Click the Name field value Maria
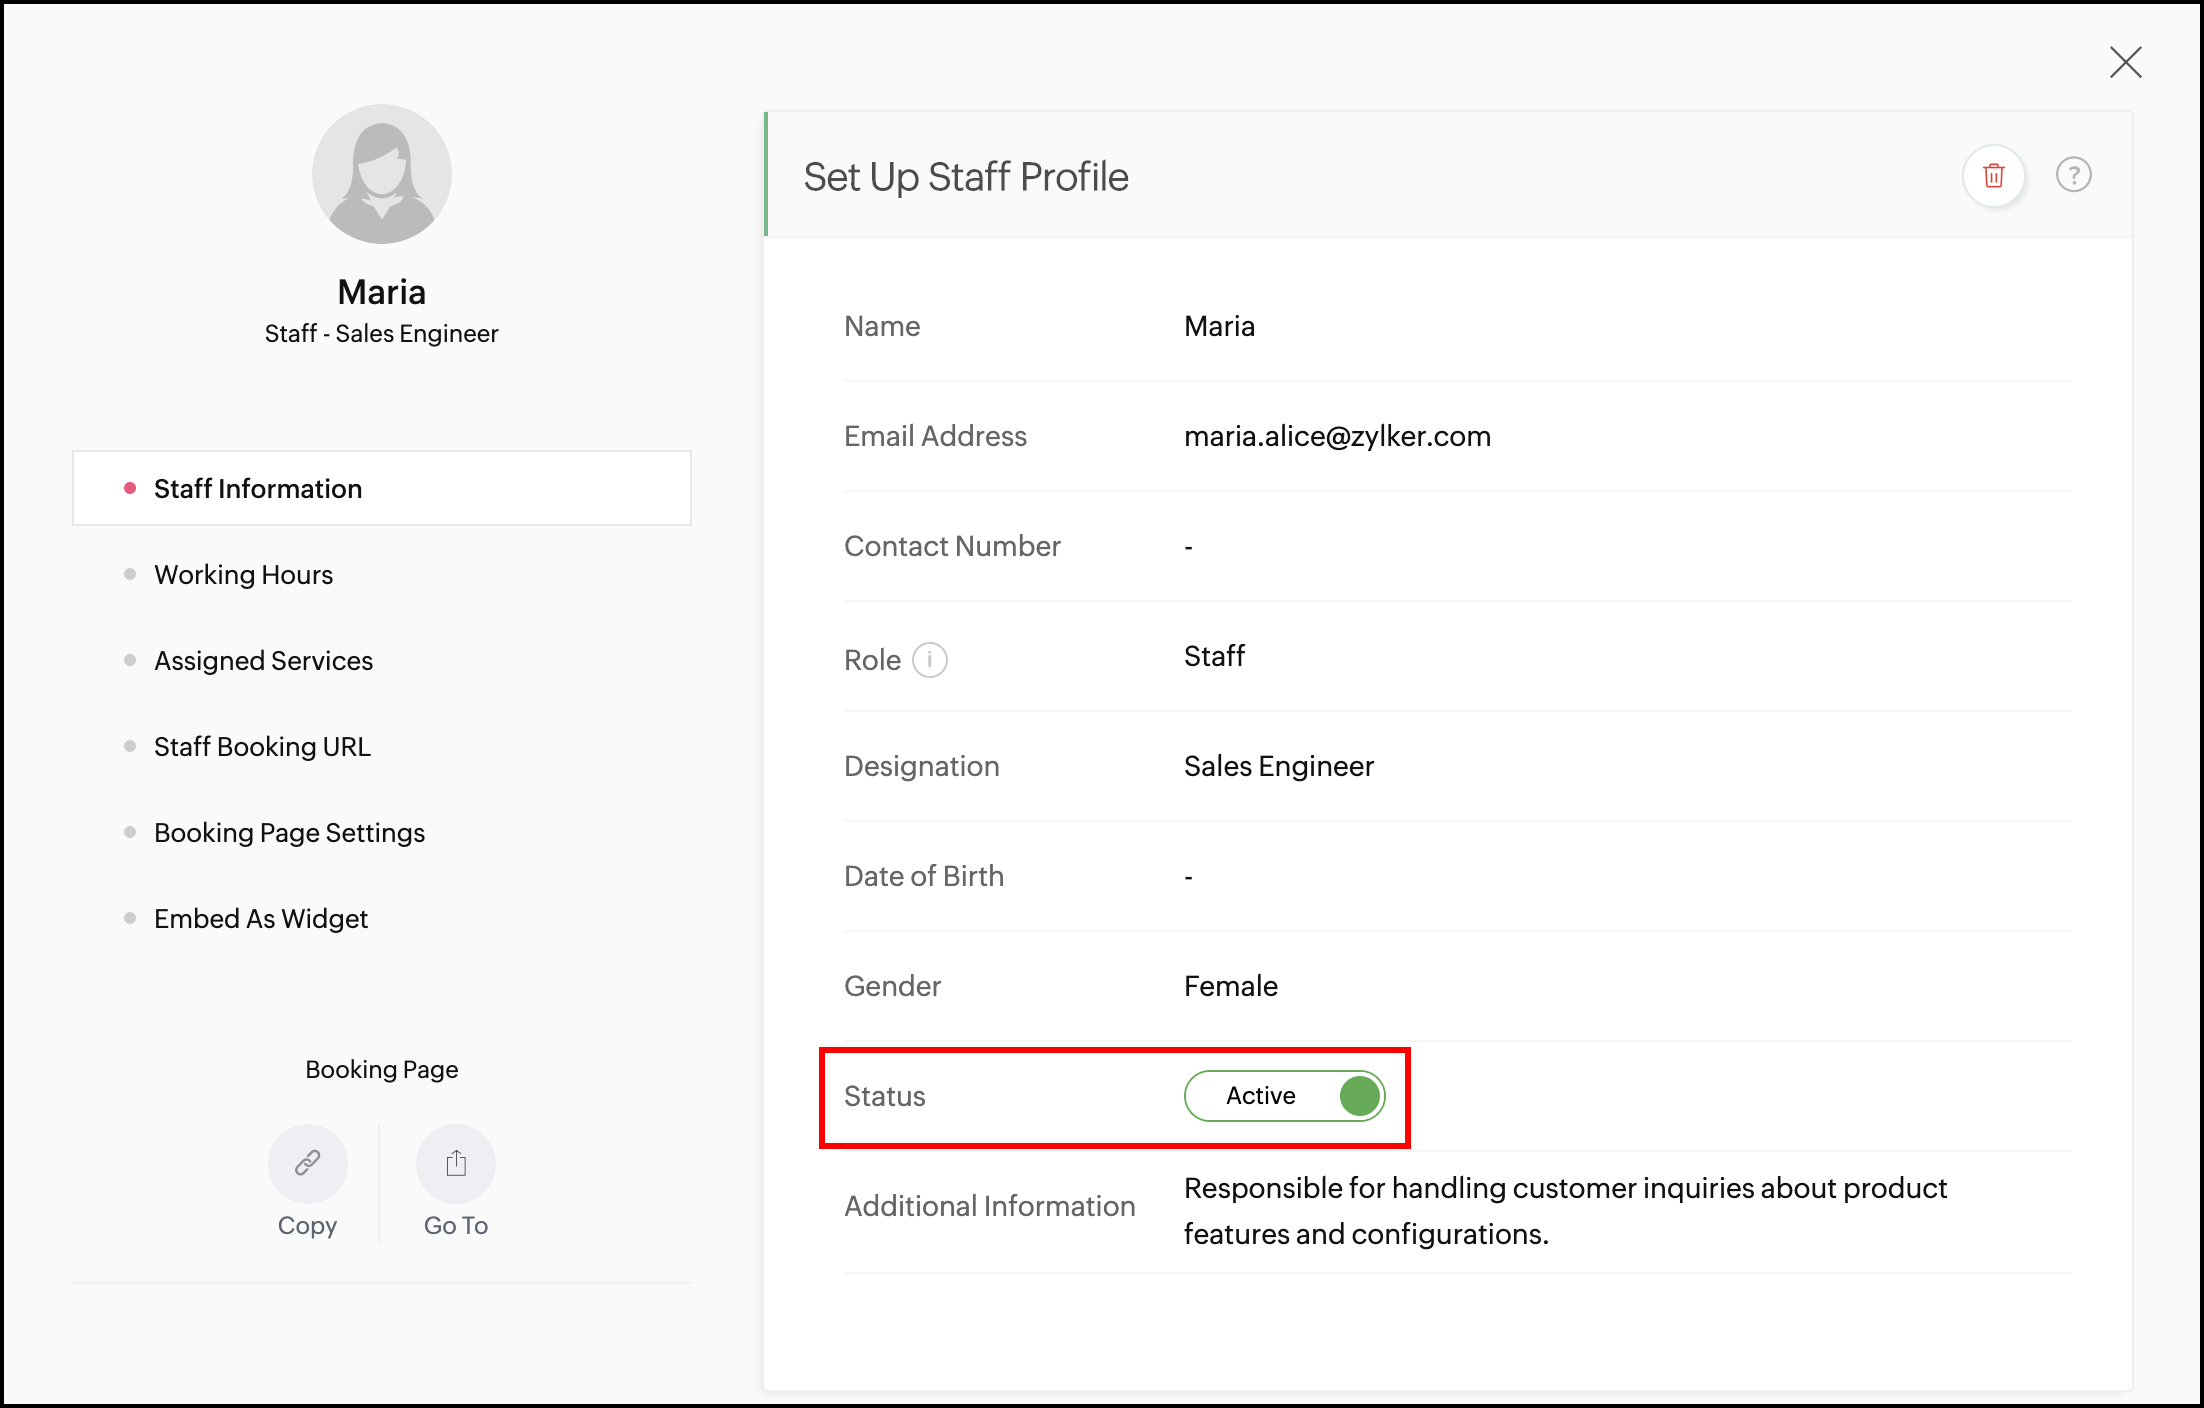The width and height of the screenshot is (2204, 1408). point(1219,326)
